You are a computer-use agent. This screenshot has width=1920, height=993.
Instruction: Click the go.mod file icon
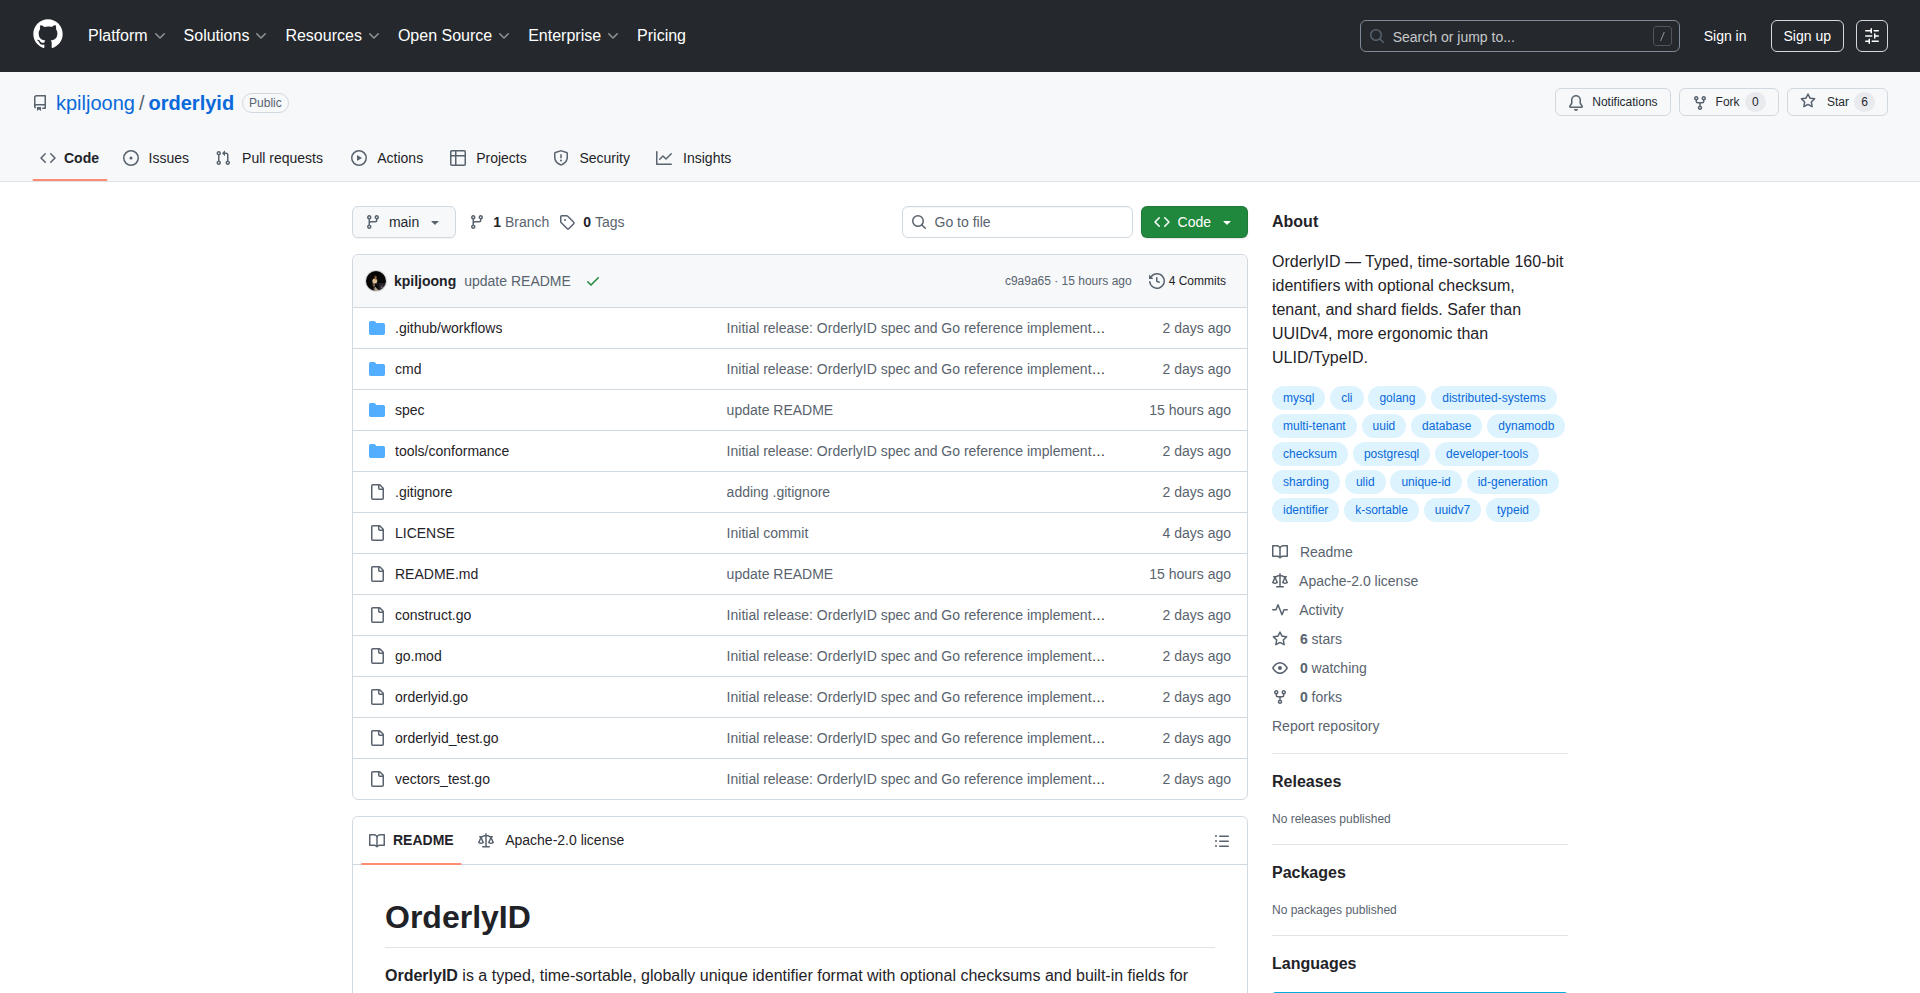point(377,656)
